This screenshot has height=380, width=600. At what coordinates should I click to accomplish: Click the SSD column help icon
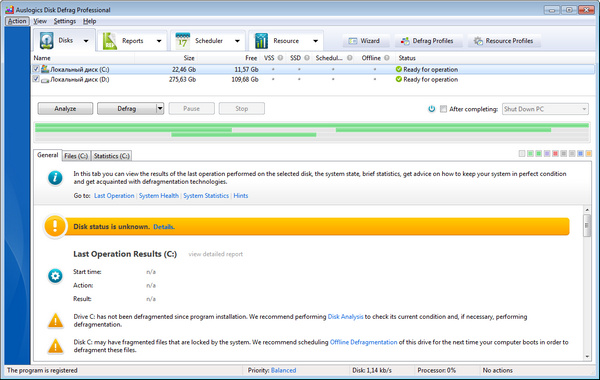pyautogui.click(x=307, y=58)
